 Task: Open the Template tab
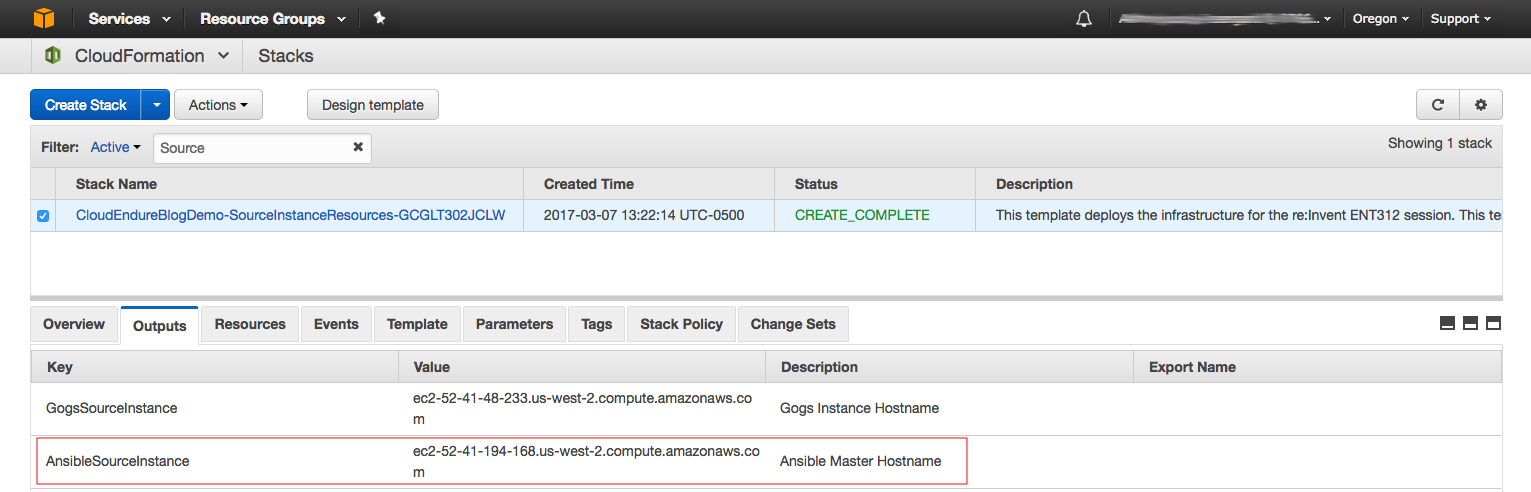[417, 324]
